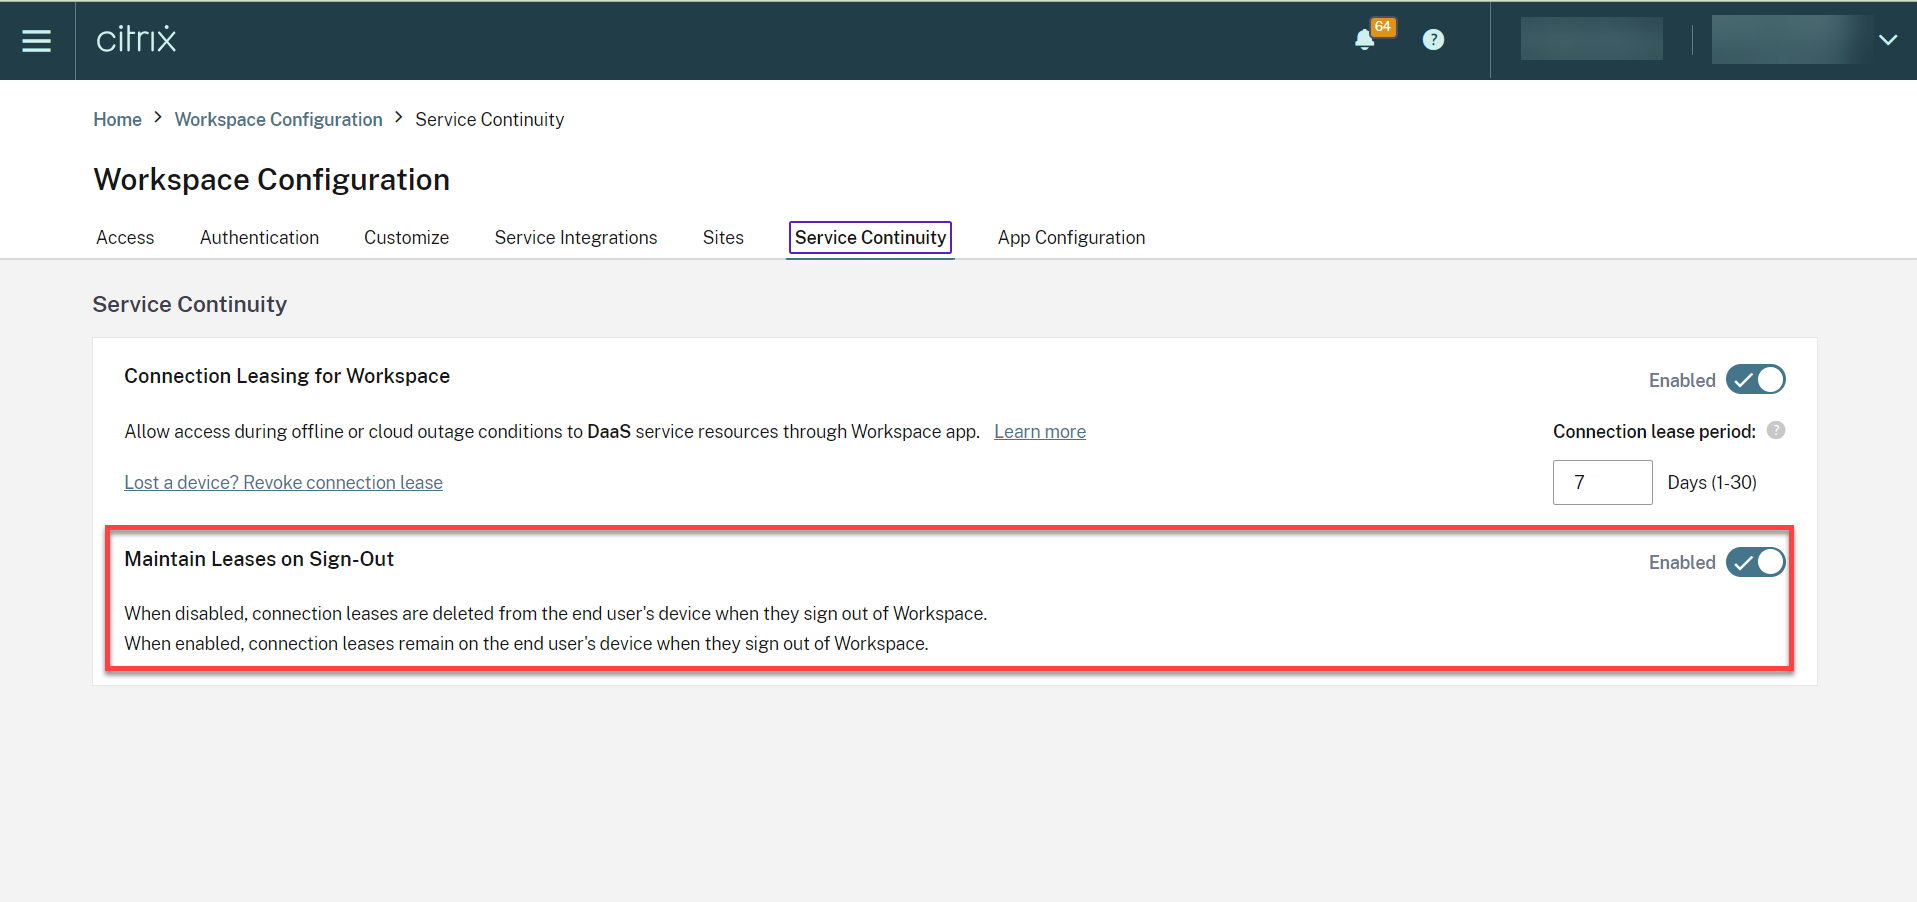This screenshot has height=902, width=1917.
Task: Open the hamburger navigation menu
Action: pos(37,41)
